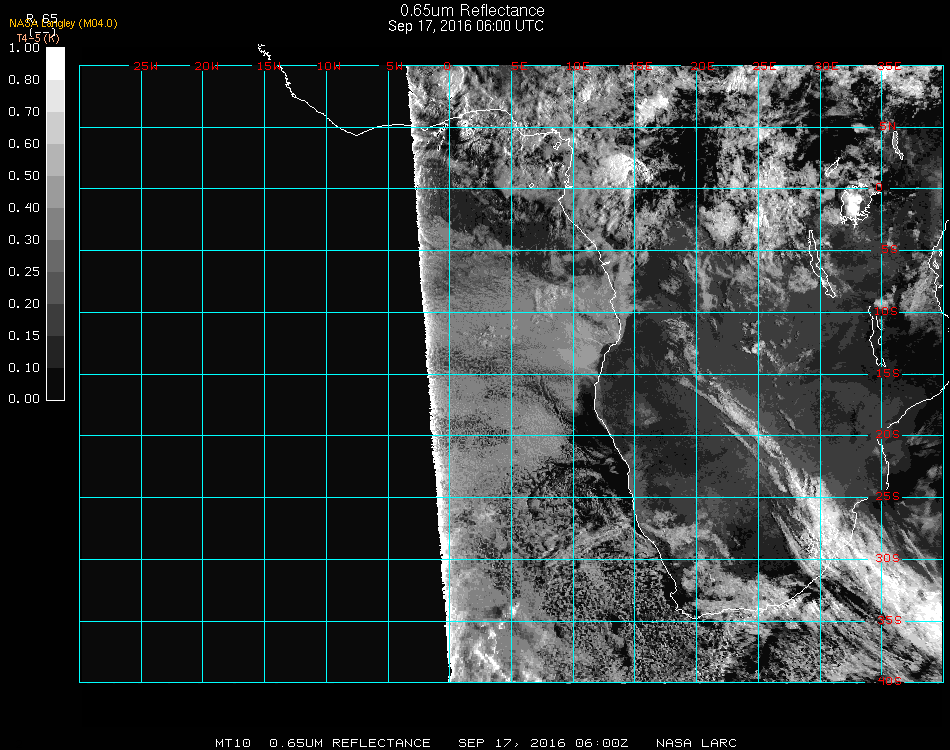Click the white 1.00 swatch atop the colorbar
The image size is (950, 750).
pos(56,56)
